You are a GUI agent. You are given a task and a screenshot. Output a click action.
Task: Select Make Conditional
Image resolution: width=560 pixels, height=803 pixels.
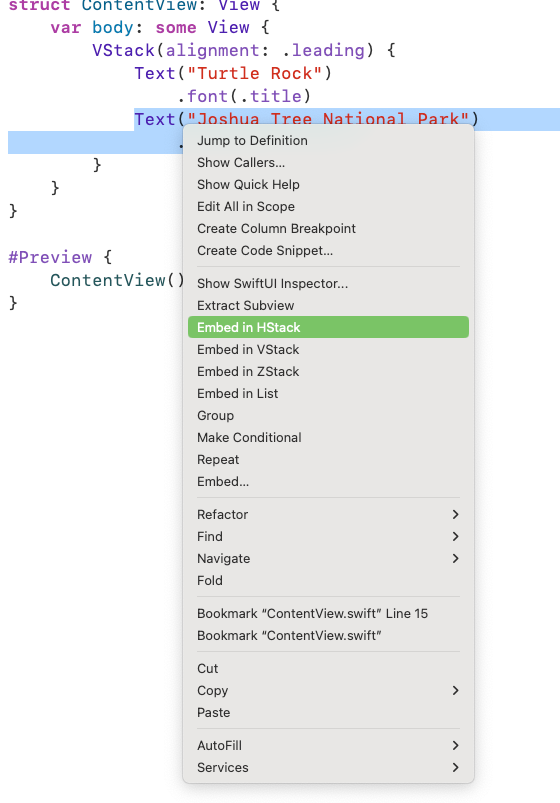pyautogui.click(x=328, y=437)
